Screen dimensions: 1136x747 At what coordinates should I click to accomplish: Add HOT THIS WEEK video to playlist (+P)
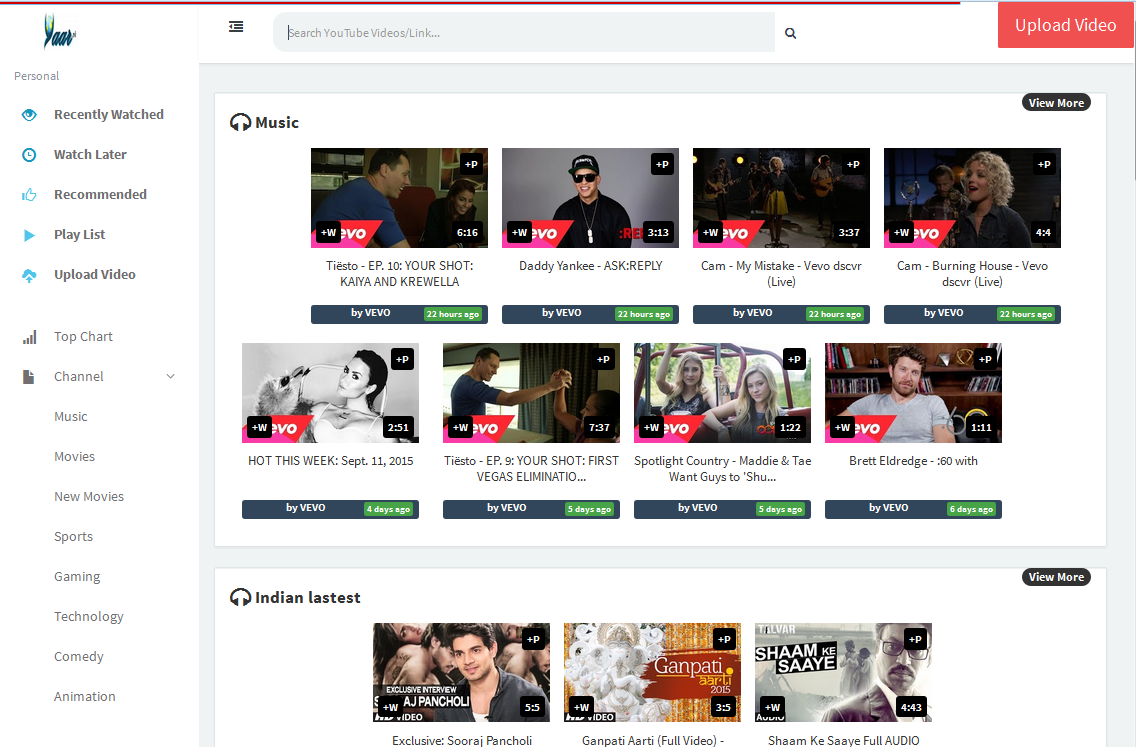click(x=403, y=359)
